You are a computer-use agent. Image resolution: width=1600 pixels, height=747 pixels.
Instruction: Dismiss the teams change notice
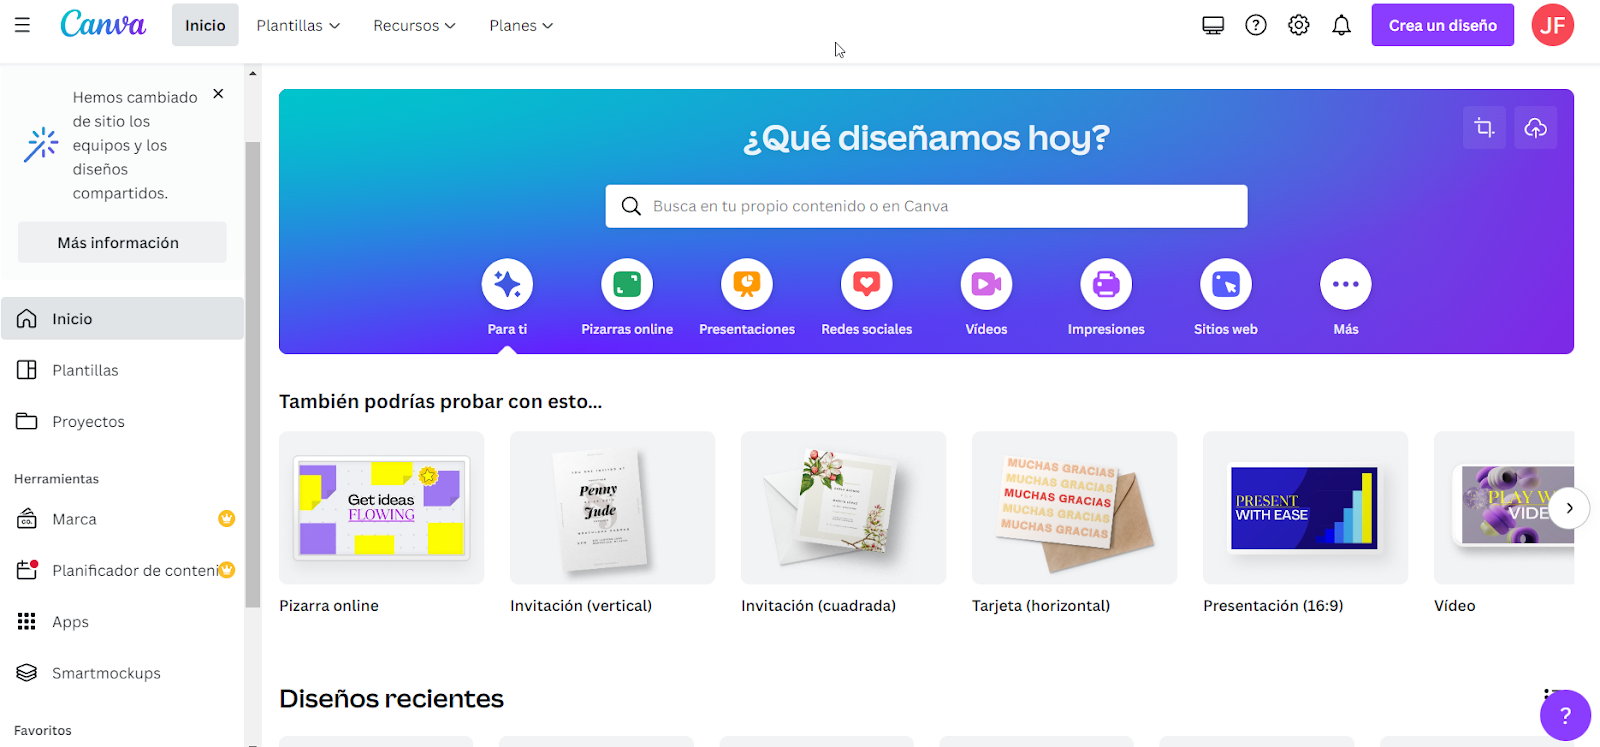(x=218, y=94)
